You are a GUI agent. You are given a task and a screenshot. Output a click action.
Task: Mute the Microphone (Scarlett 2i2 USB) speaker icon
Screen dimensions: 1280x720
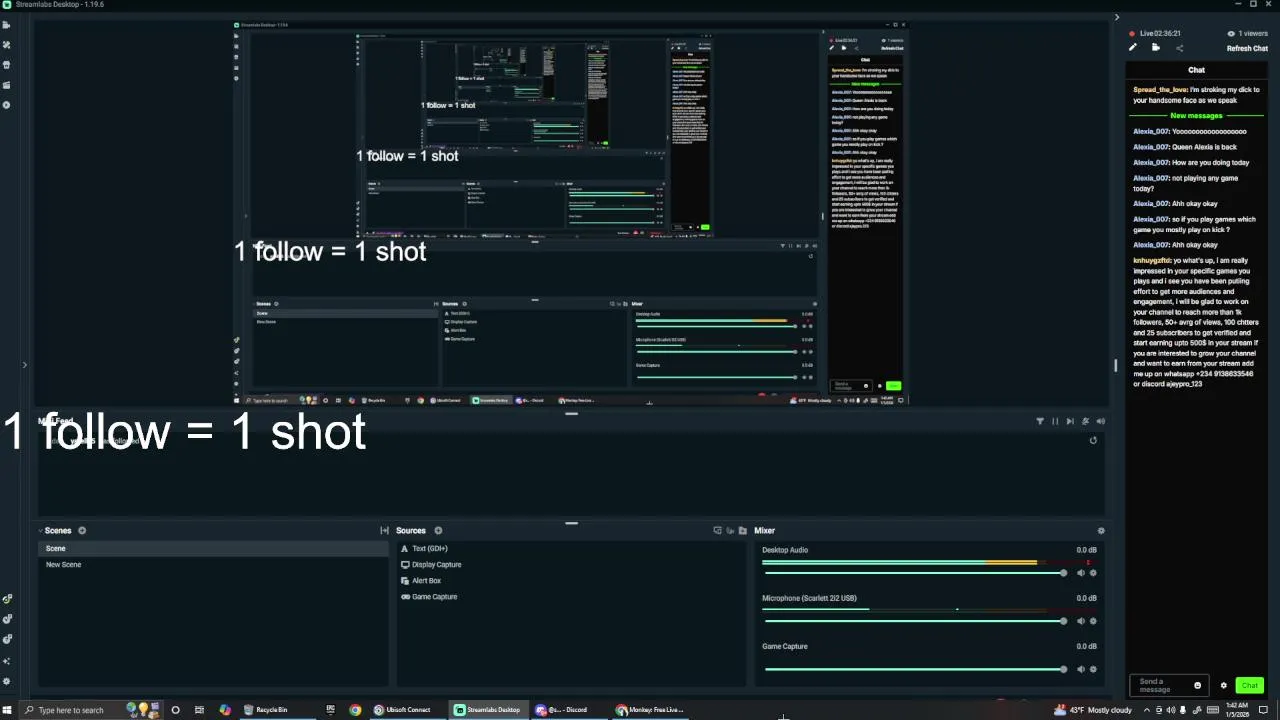coord(1080,621)
